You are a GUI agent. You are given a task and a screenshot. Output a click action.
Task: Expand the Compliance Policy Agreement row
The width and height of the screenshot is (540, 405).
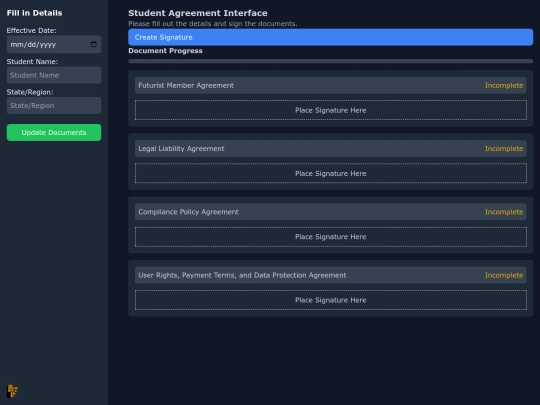[x=330, y=212]
